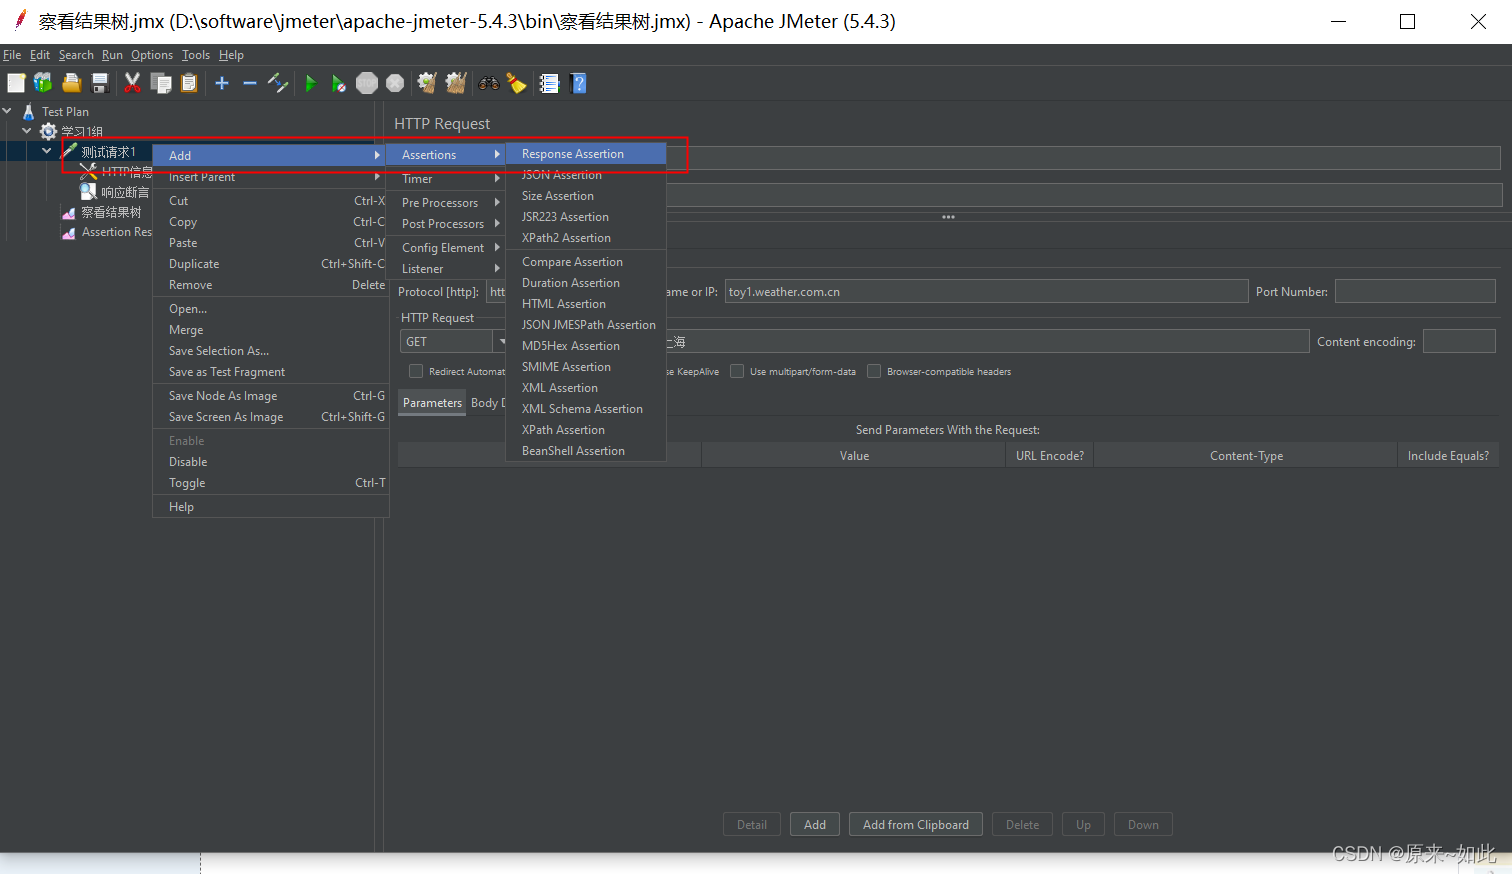Screen dimensions: 1512x874
Task: Expand the Timer submenu
Action: point(445,179)
